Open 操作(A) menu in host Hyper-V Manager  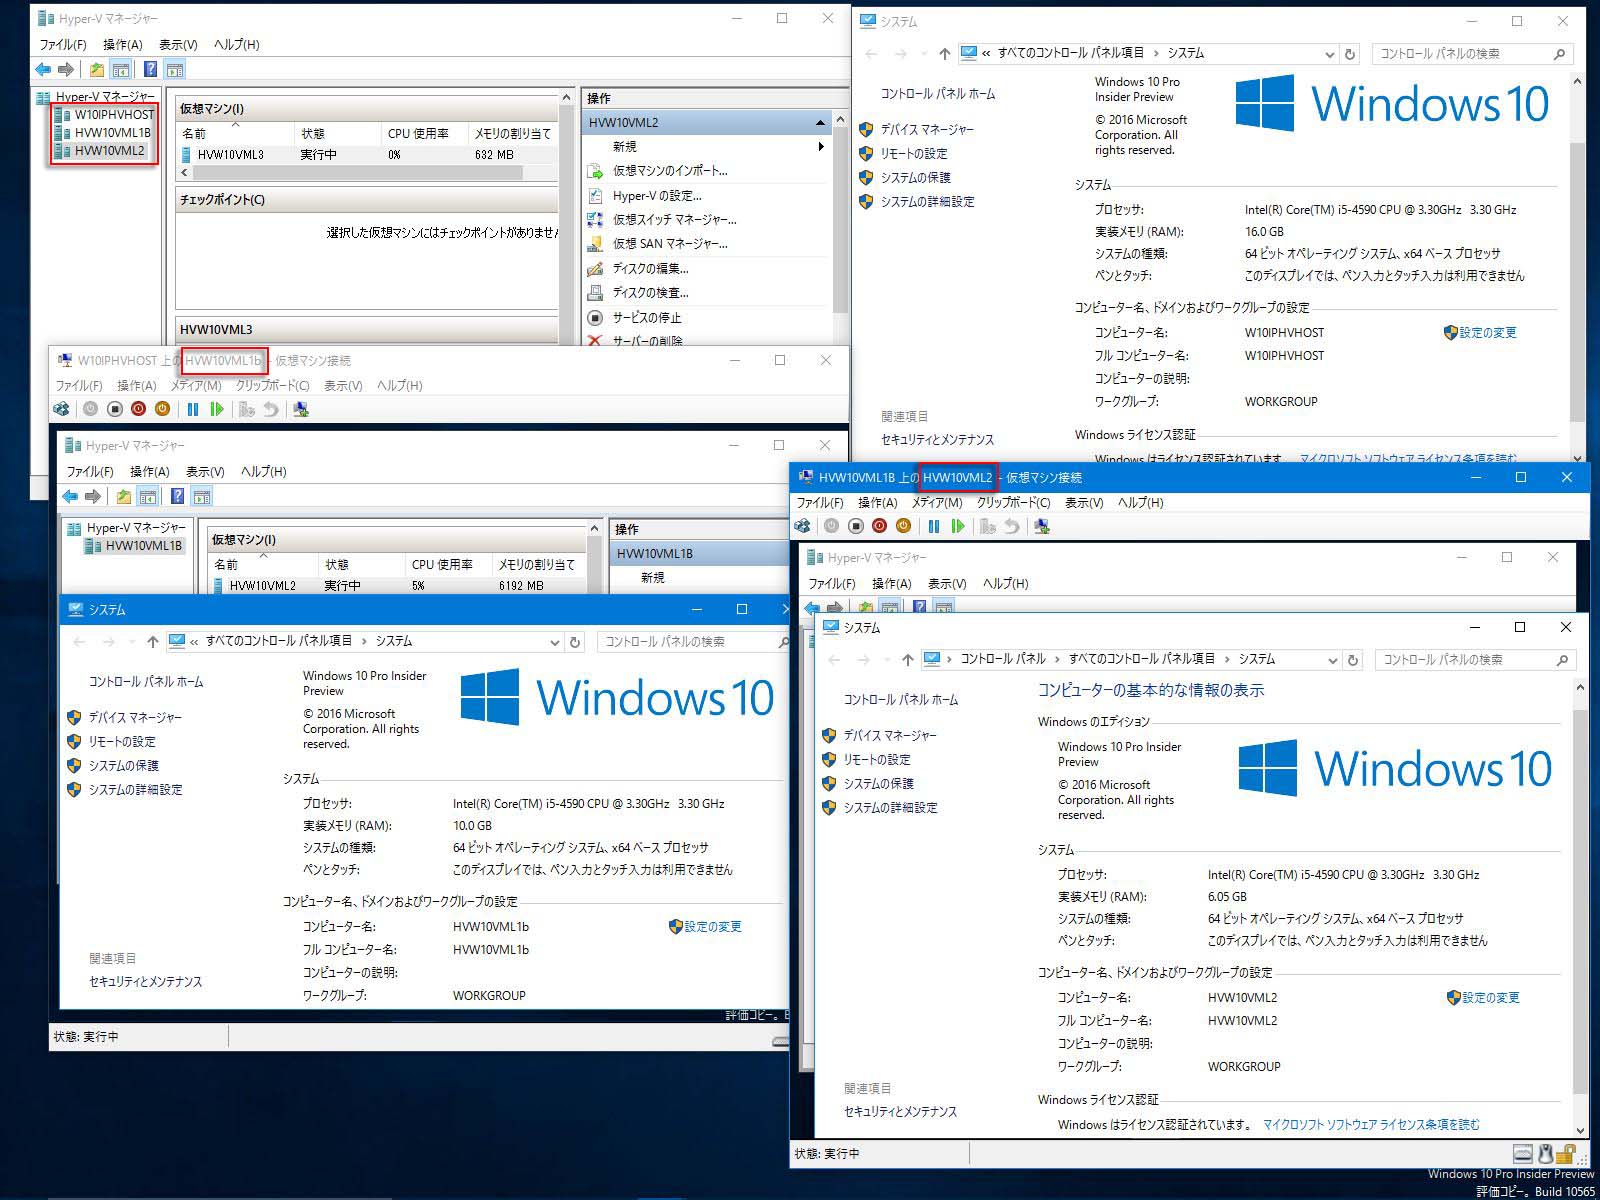pyautogui.click(x=123, y=44)
